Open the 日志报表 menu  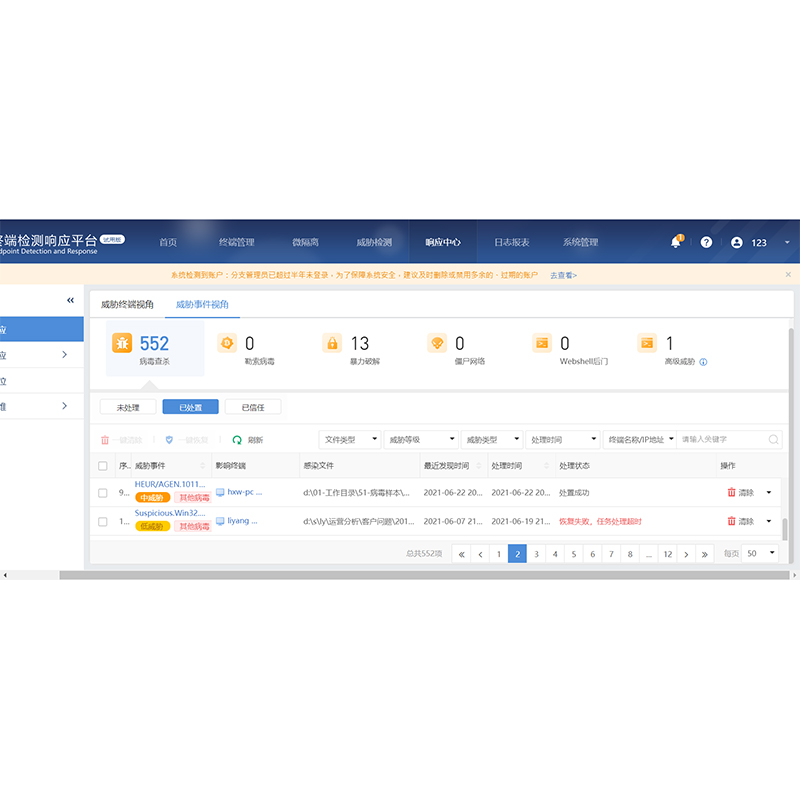511,242
